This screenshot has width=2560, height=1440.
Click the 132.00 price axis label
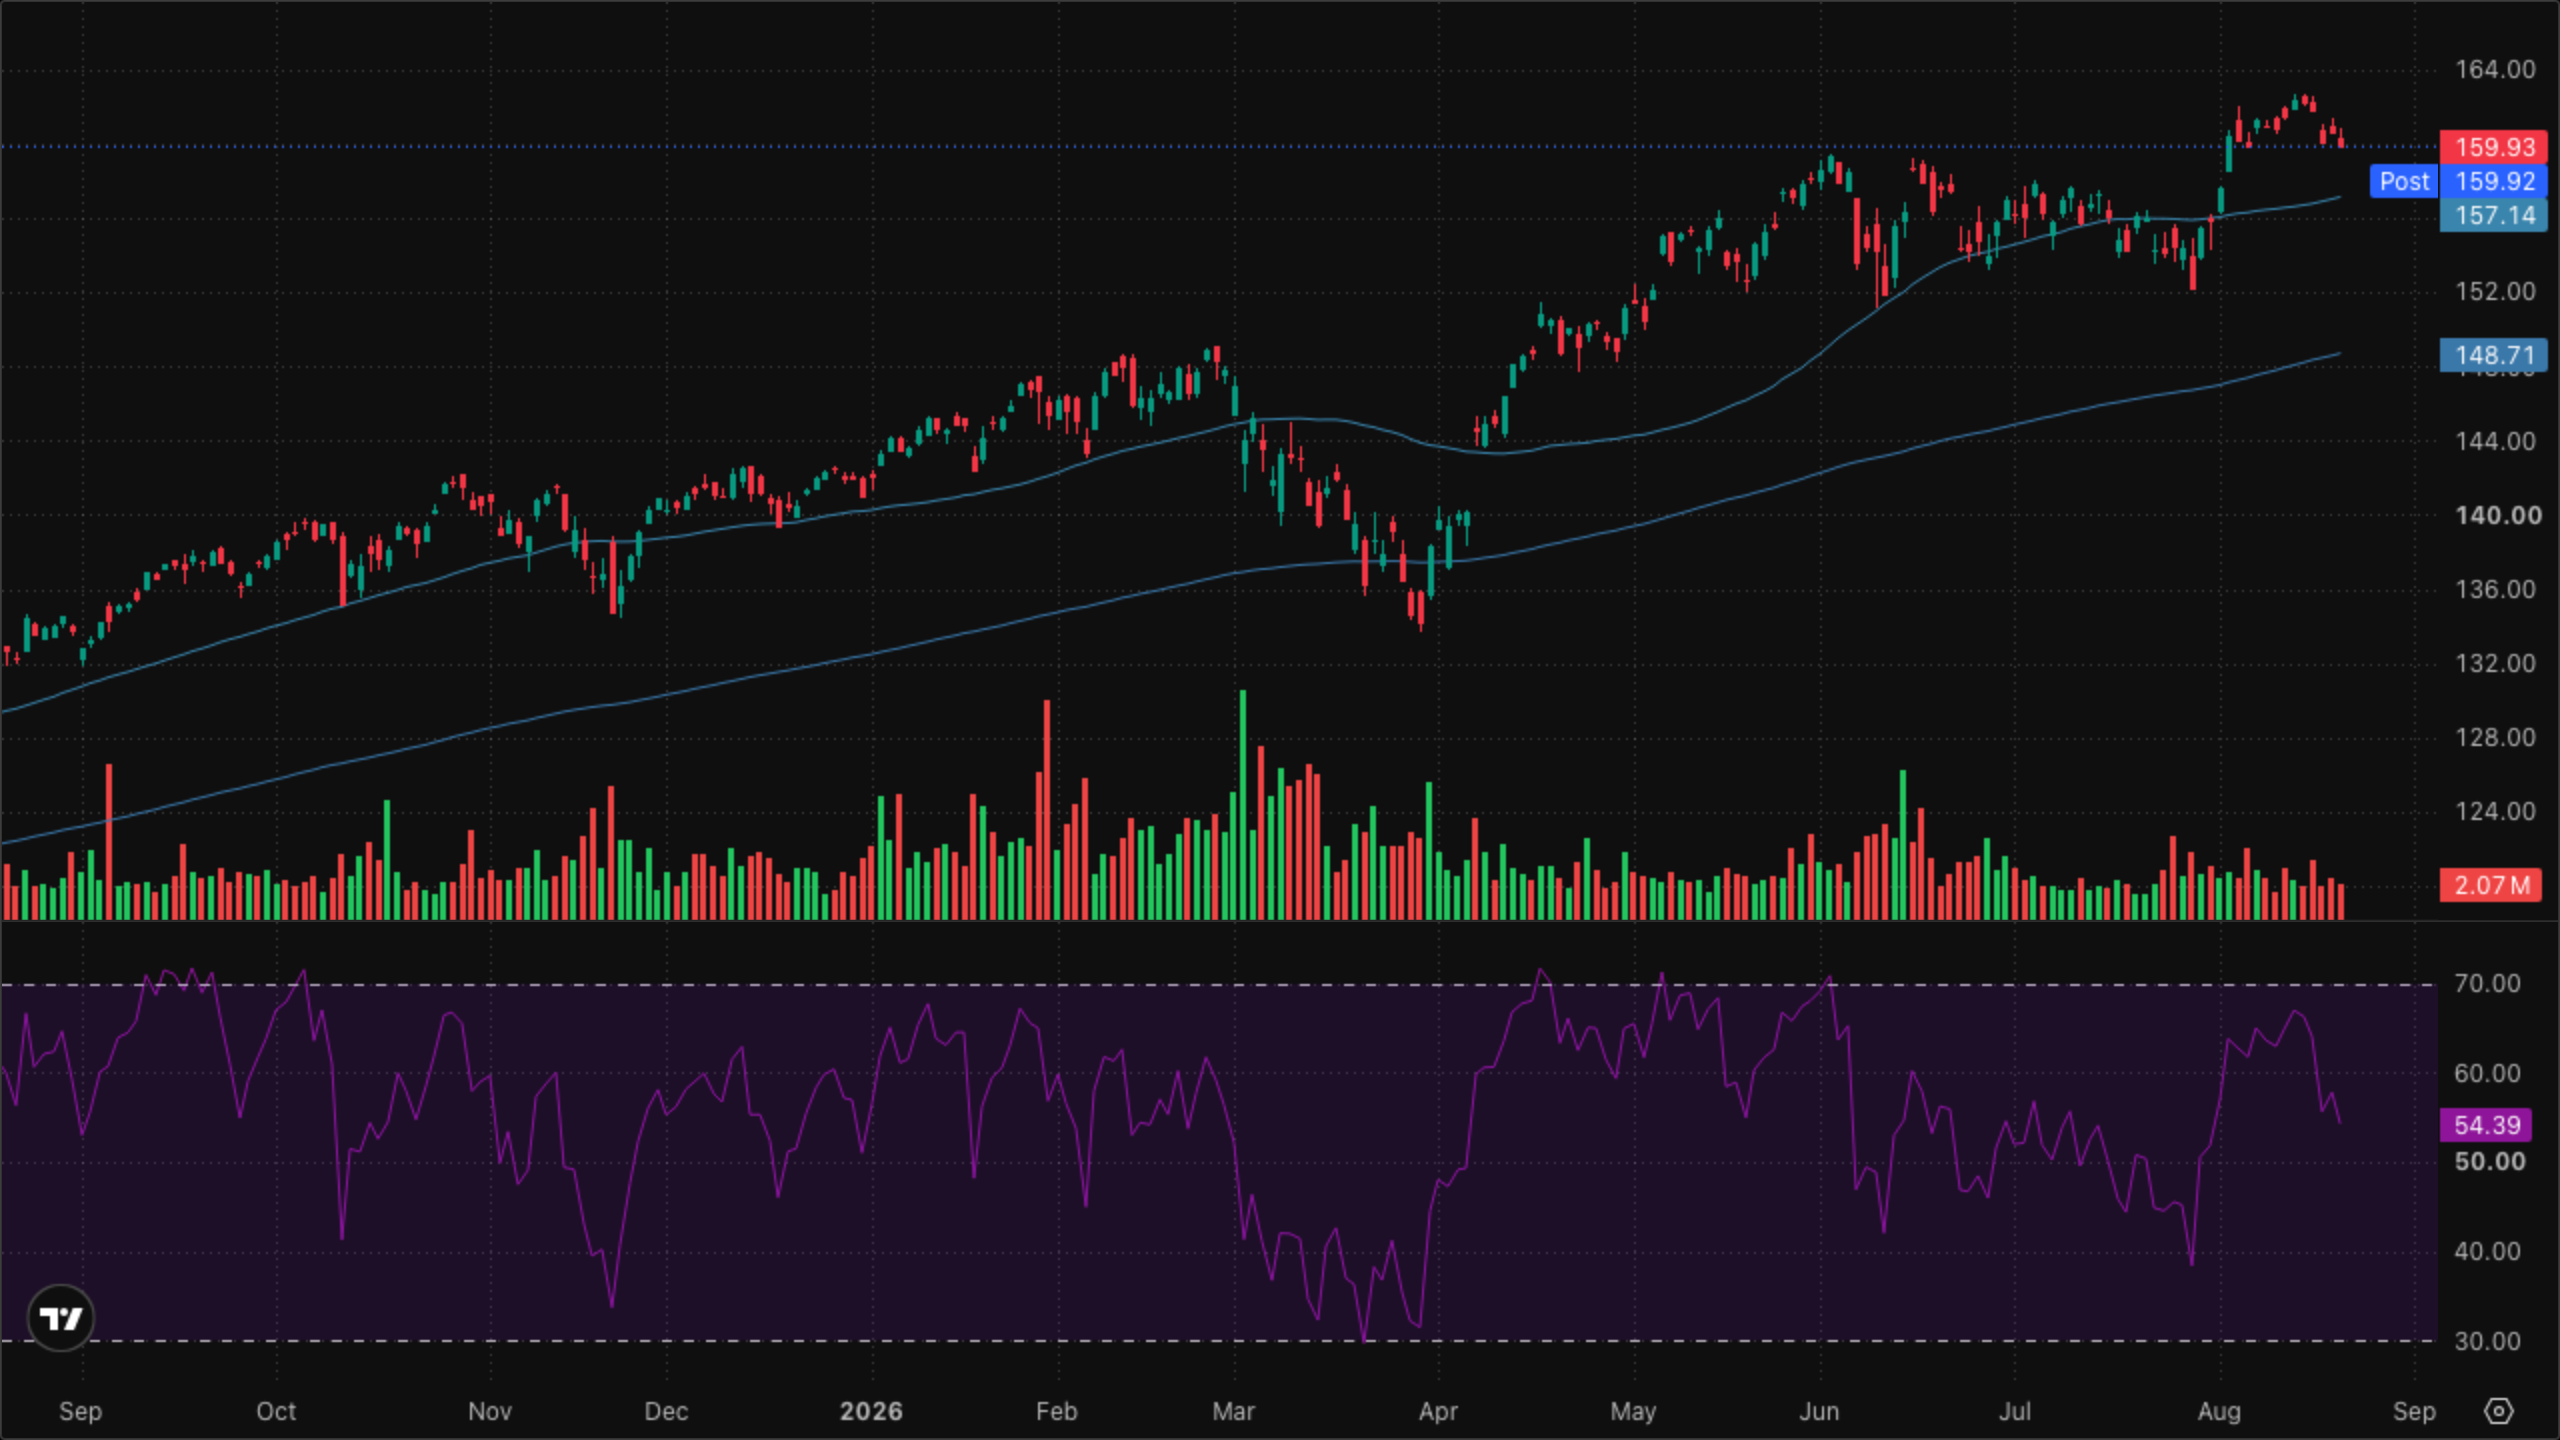click(x=2495, y=663)
